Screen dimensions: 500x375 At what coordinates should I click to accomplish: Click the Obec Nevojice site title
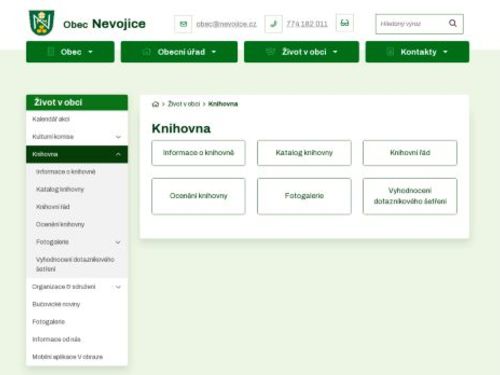point(104,24)
